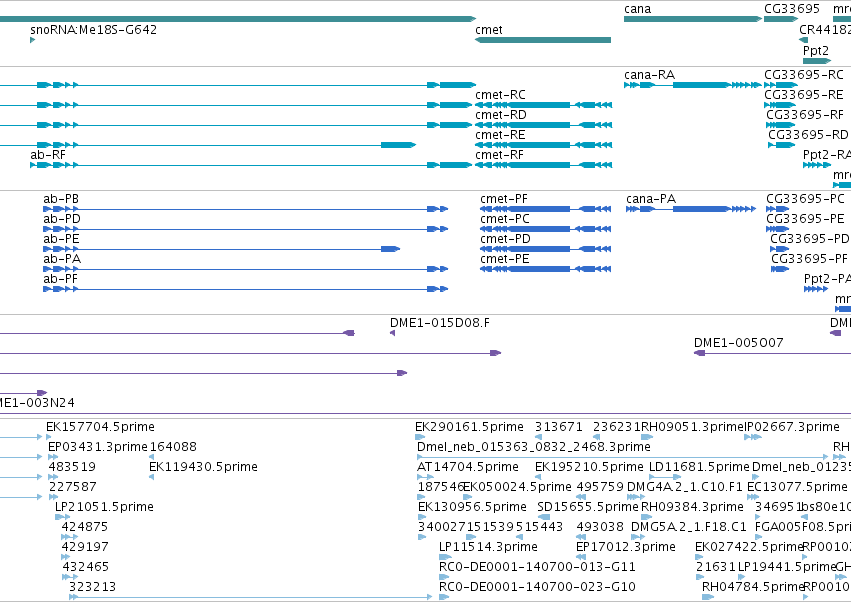Click the ab-RF transcript label
This screenshot has height=602, width=851.
(x=48, y=155)
